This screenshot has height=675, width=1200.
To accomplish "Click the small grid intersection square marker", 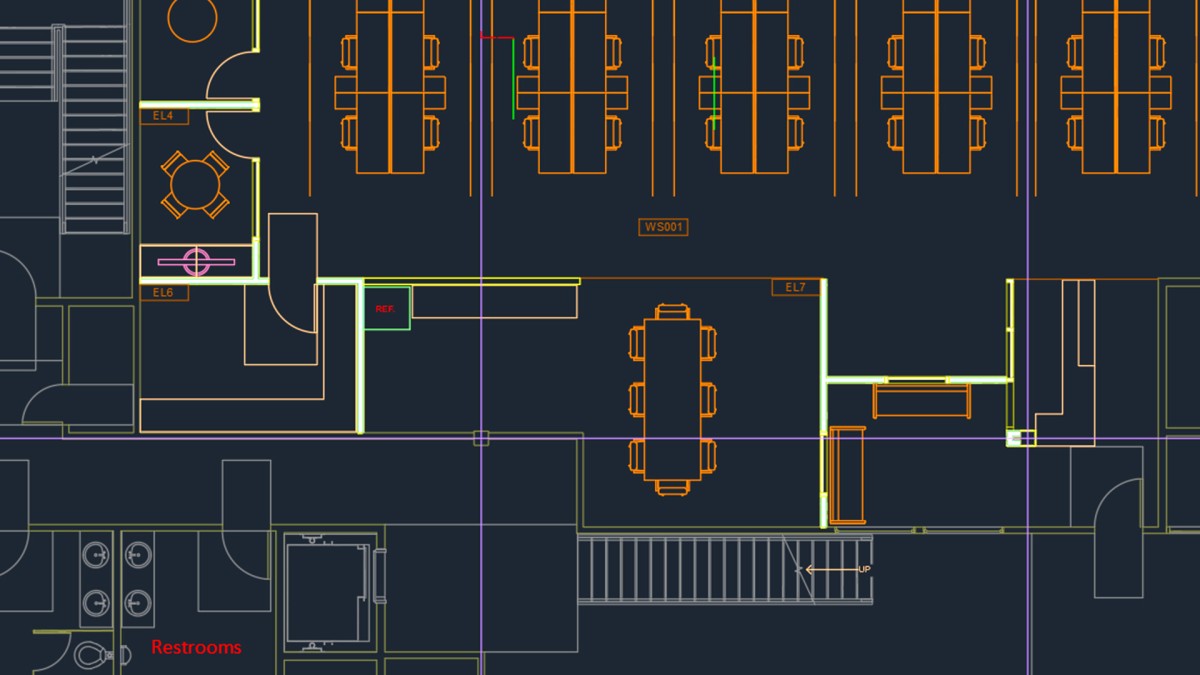I will (x=481, y=438).
